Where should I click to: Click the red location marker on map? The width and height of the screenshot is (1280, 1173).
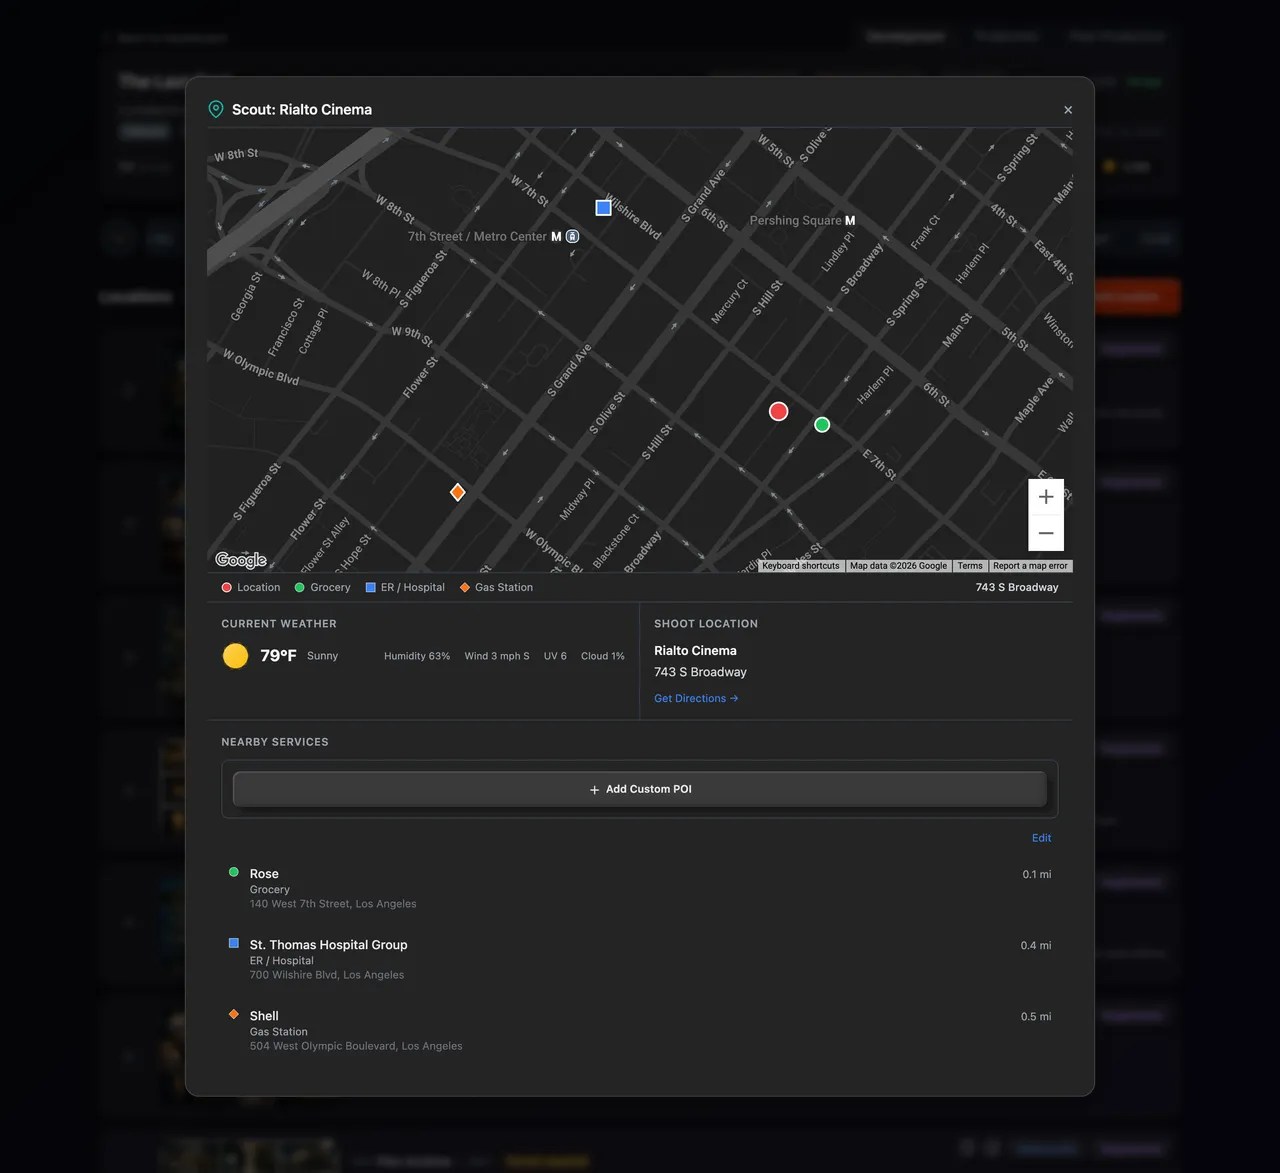[x=778, y=411]
